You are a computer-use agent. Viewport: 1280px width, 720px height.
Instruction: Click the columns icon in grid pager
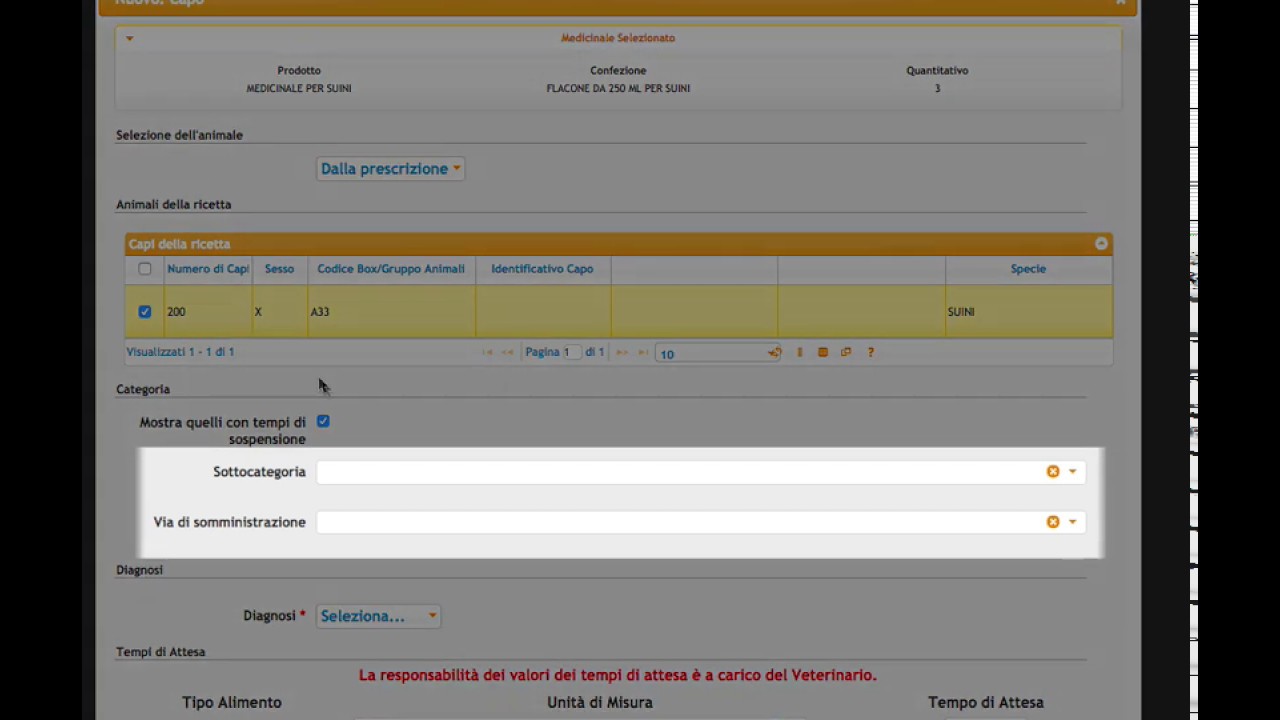pyautogui.click(x=799, y=353)
